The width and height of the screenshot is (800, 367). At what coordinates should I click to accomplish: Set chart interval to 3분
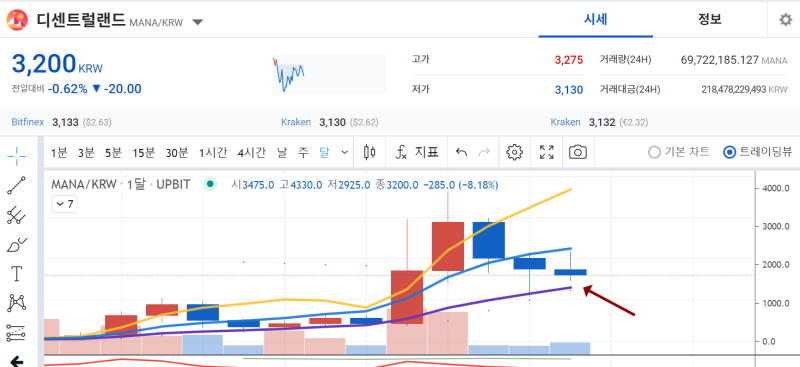(86, 153)
